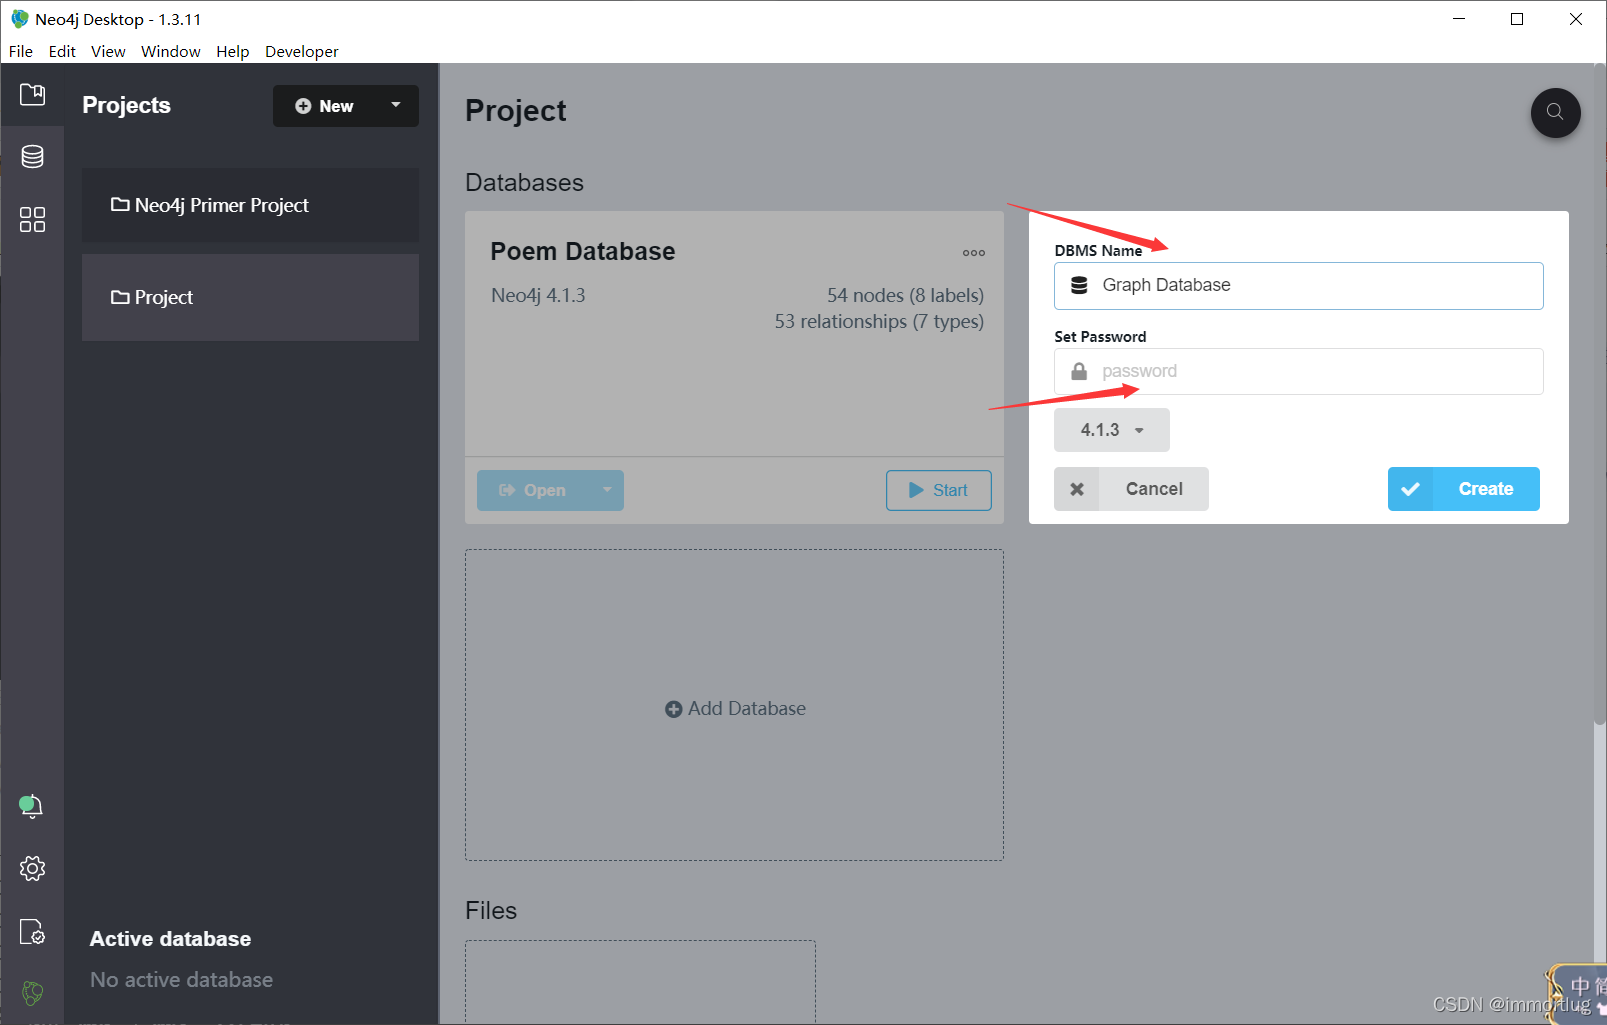Select the Project entry in sidebar
This screenshot has height=1025, width=1607.
click(250, 297)
